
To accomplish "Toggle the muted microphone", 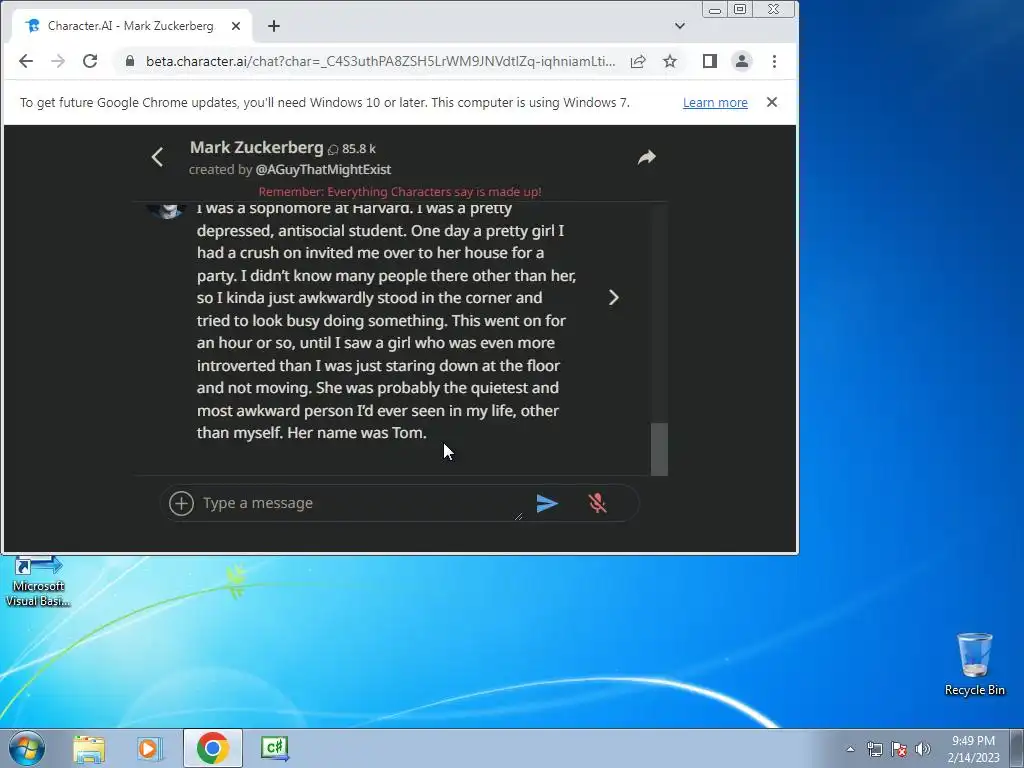I will pos(597,503).
